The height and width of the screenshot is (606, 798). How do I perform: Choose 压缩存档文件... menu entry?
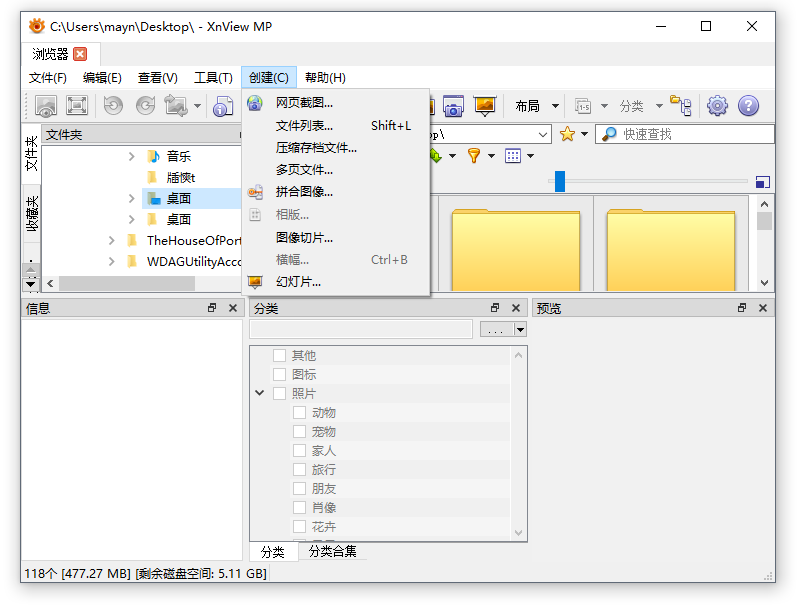[336, 148]
